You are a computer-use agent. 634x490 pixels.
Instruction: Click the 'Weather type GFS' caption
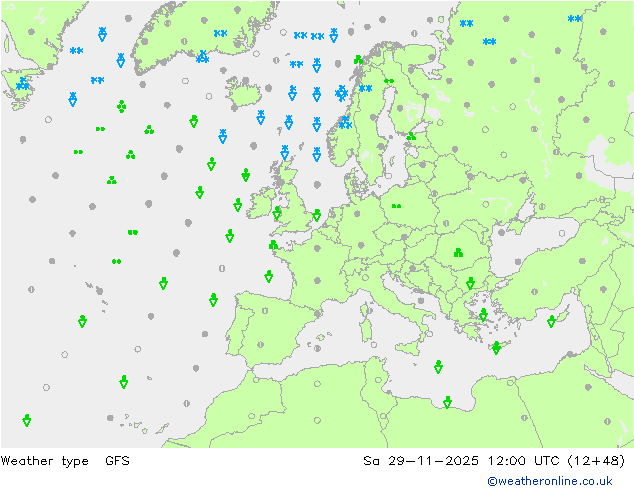65,460
